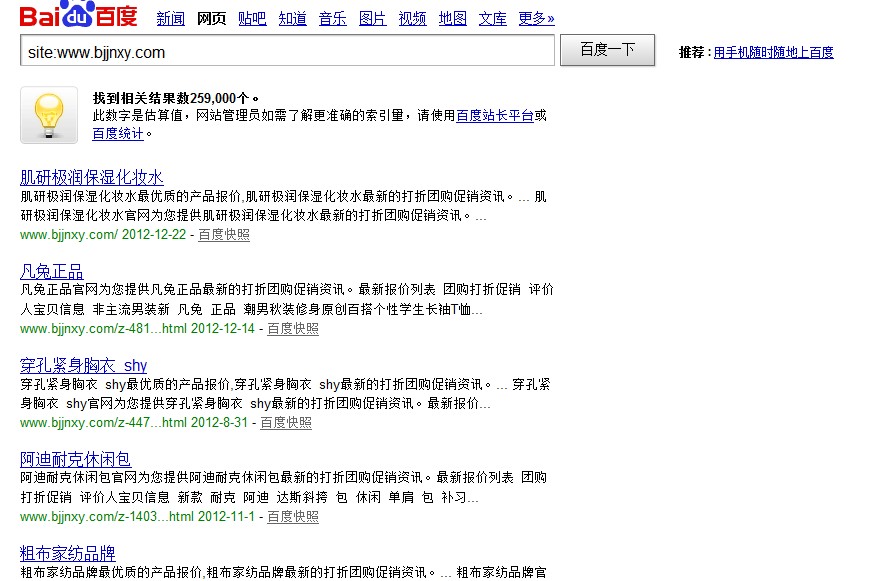Screen dimensions: 876x581
Task: Open the 地图 map tab
Action: click(x=452, y=18)
